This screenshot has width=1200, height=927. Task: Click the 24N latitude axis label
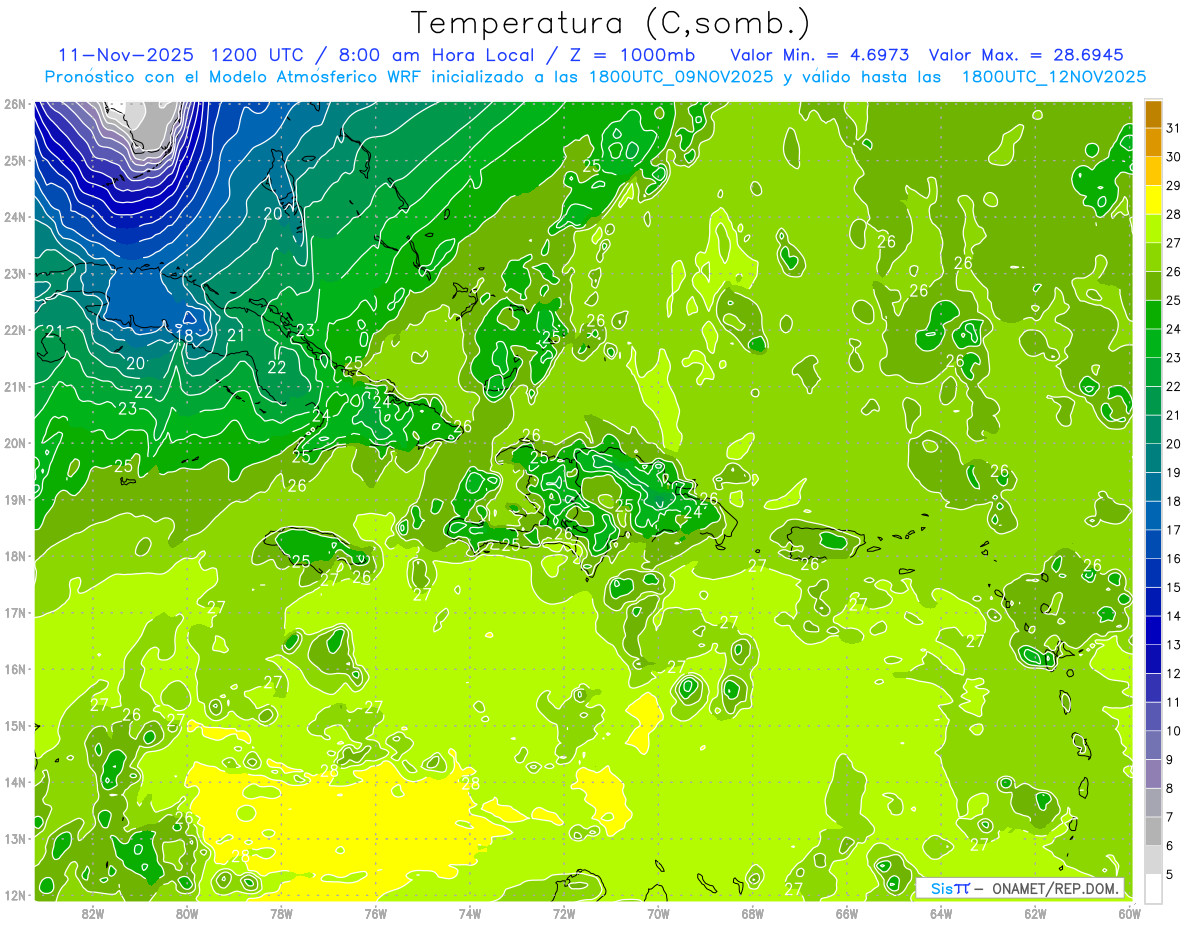(x=15, y=217)
